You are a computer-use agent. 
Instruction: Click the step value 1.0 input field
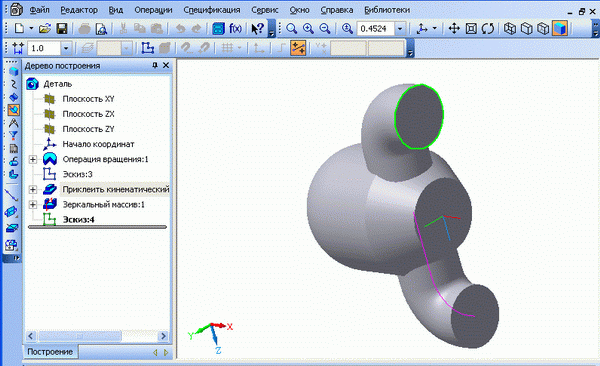point(44,48)
